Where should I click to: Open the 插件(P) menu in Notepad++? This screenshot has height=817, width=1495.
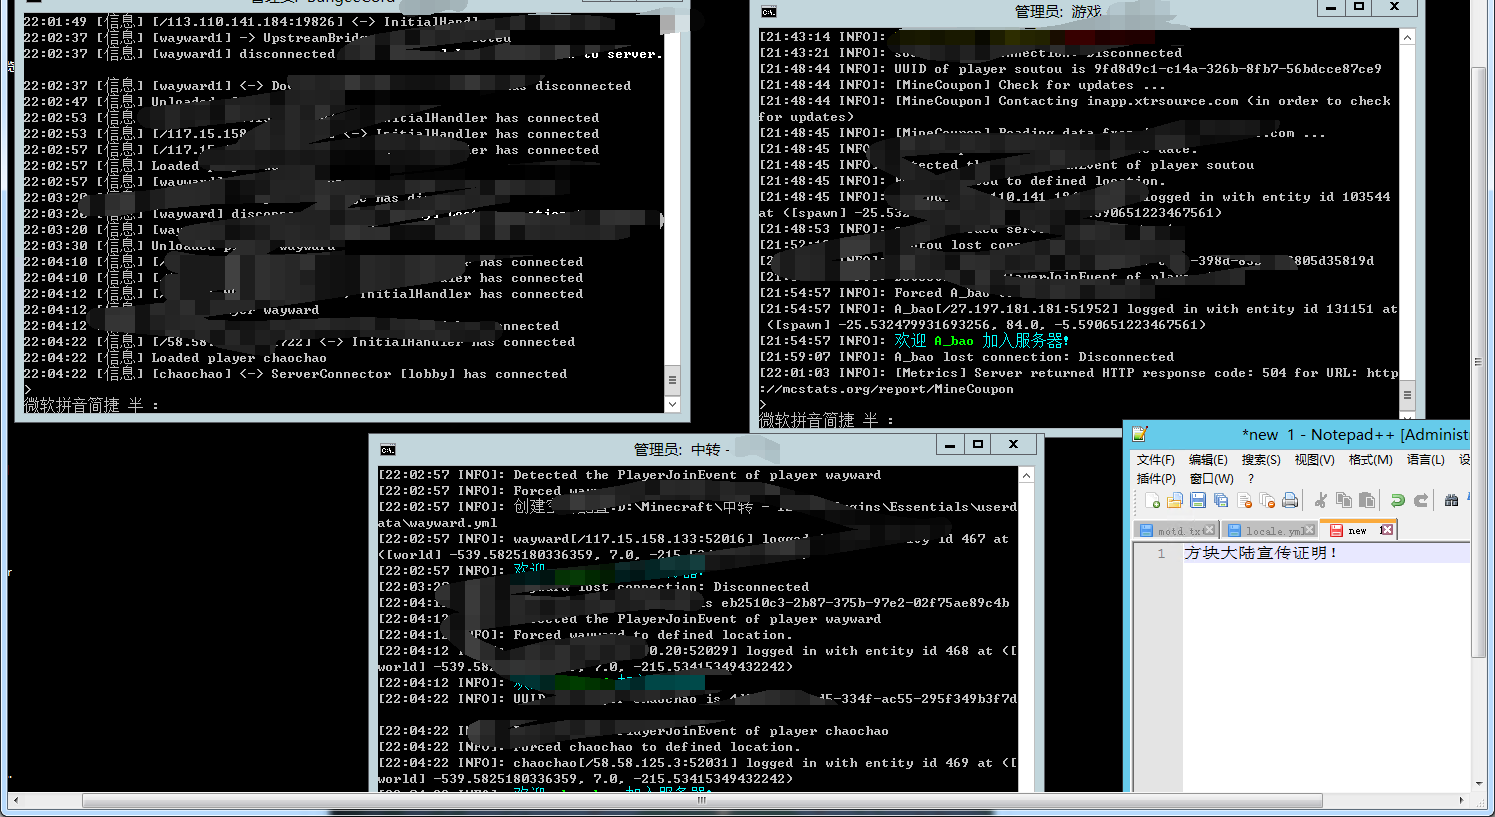point(1155,478)
